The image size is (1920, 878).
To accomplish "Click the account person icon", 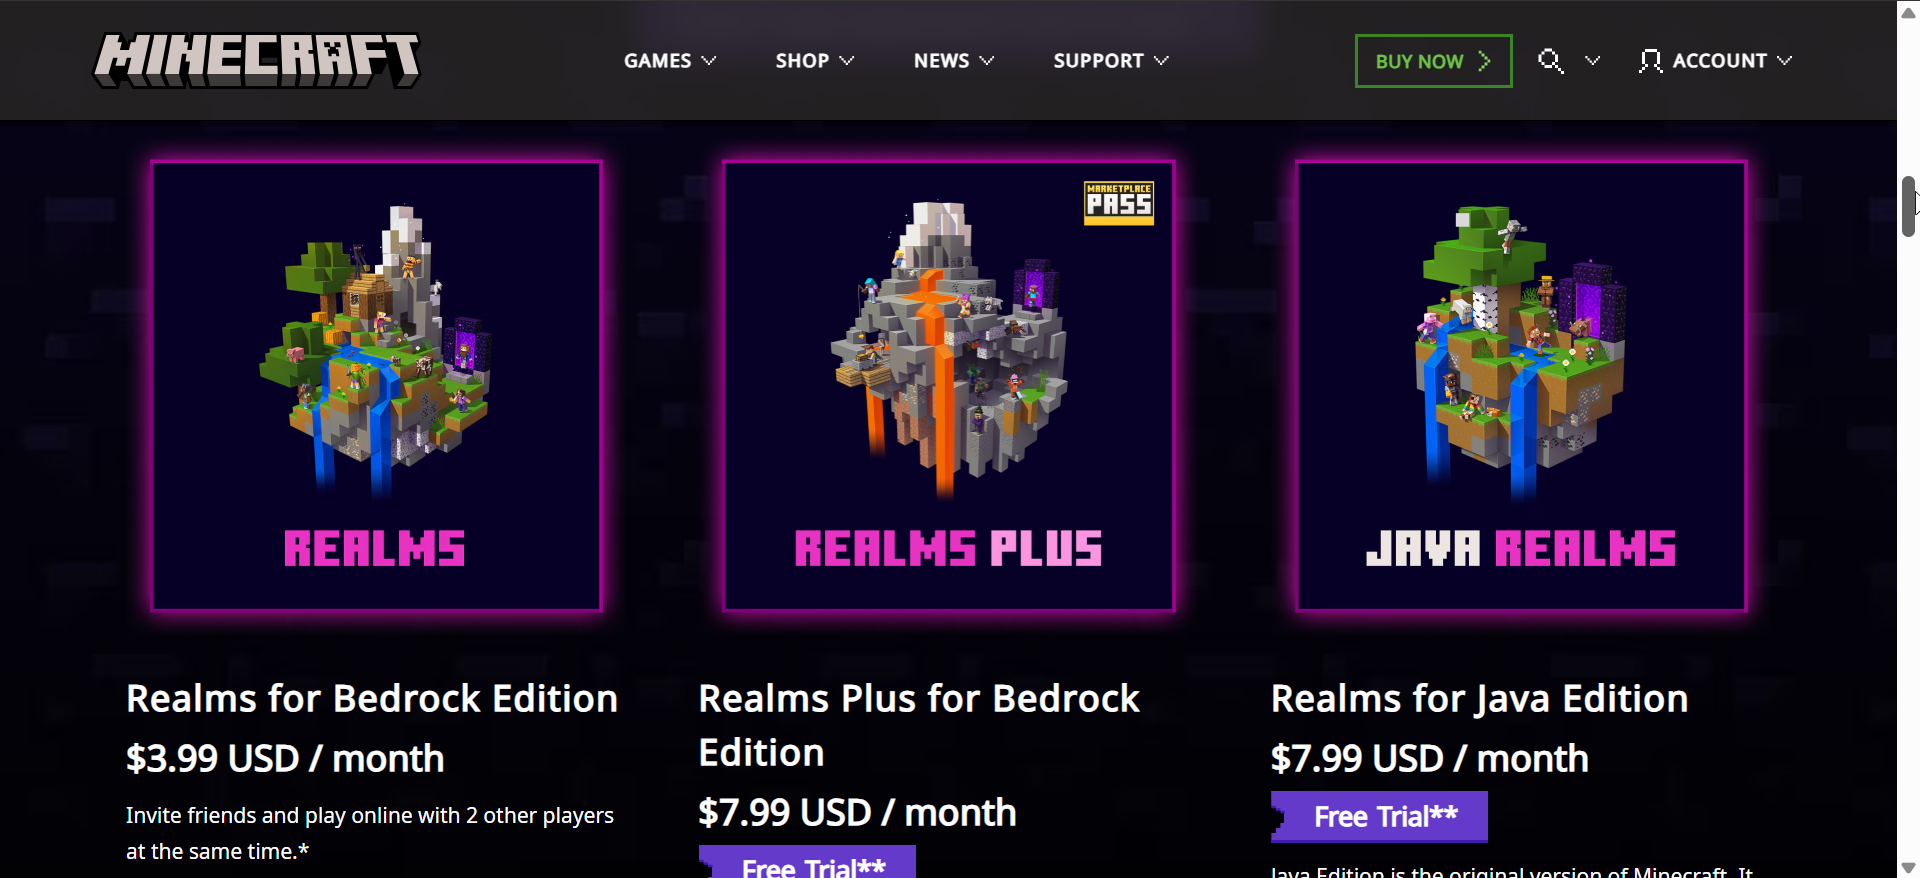I will click(x=1650, y=61).
